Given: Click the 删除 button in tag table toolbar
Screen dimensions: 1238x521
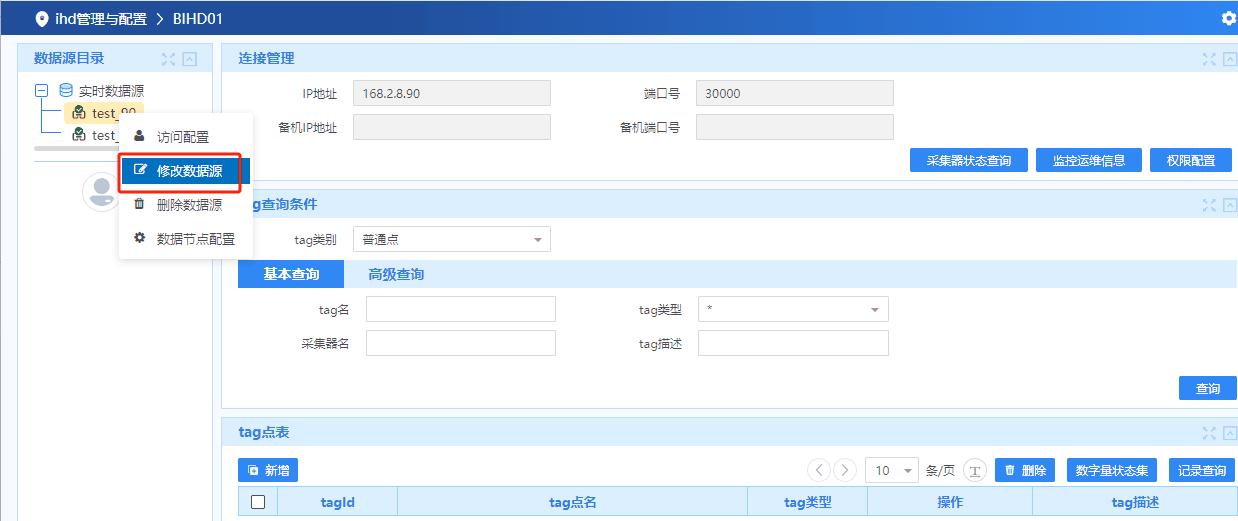Looking at the screenshot, I should (x=1025, y=470).
